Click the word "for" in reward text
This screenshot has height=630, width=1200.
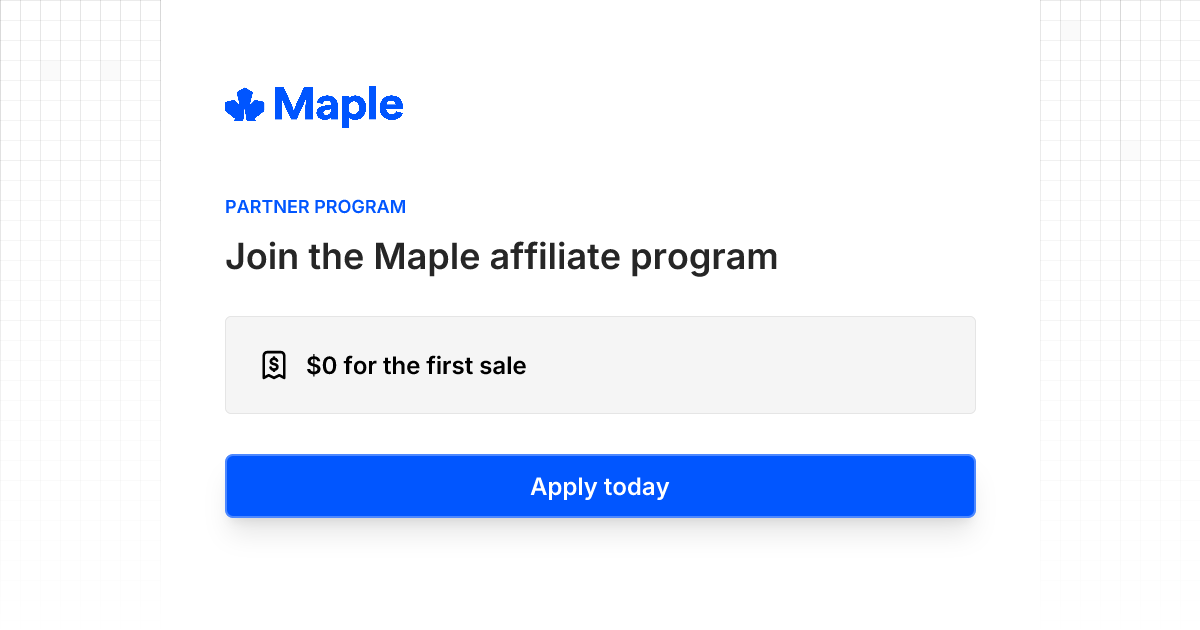(360, 366)
